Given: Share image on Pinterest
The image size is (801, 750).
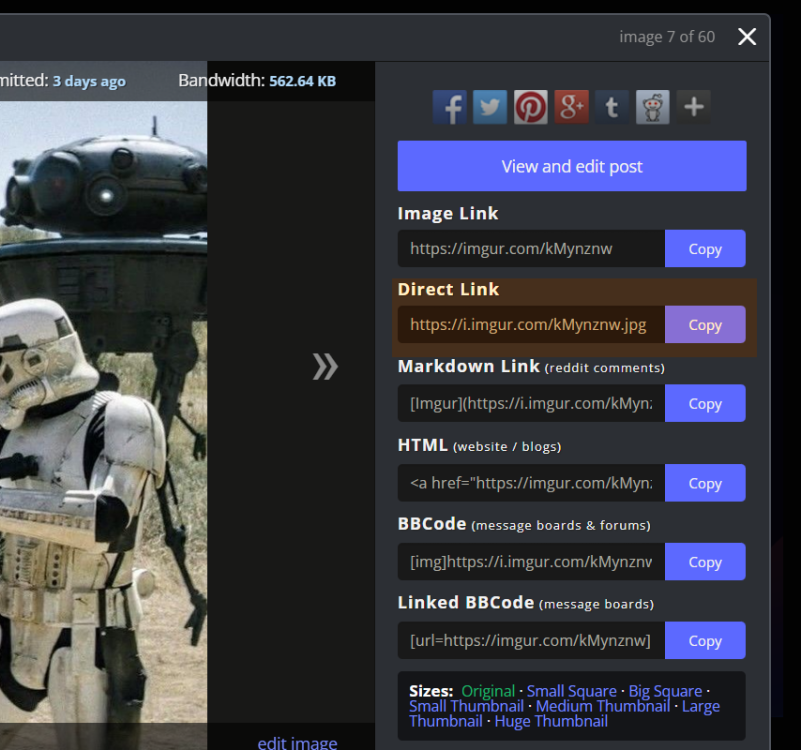Looking at the screenshot, I should [x=531, y=107].
